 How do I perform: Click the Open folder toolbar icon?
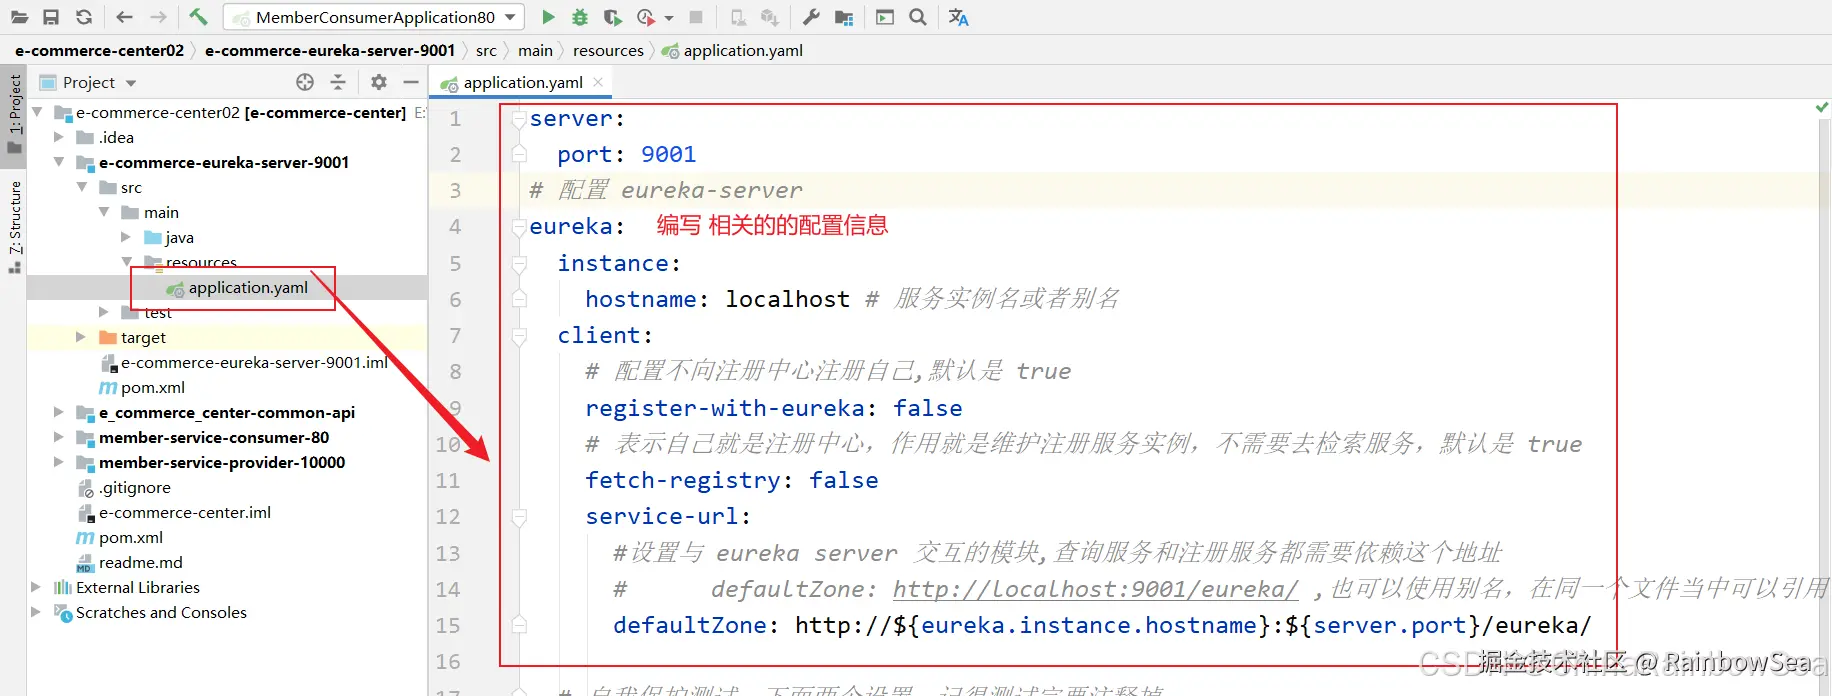pyautogui.click(x=19, y=17)
